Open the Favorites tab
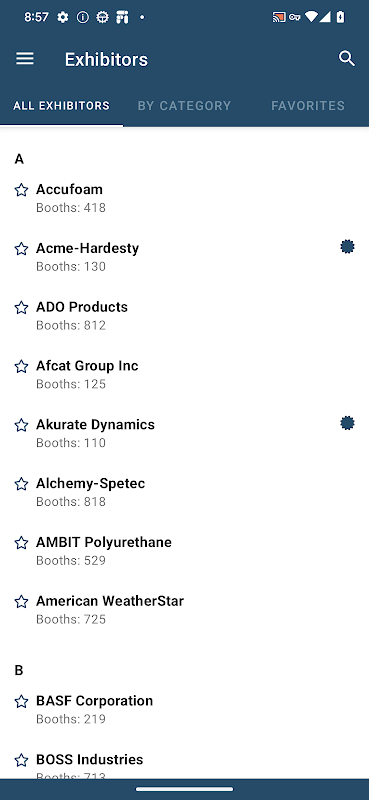Viewport: 369px width, 800px height. (308, 106)
